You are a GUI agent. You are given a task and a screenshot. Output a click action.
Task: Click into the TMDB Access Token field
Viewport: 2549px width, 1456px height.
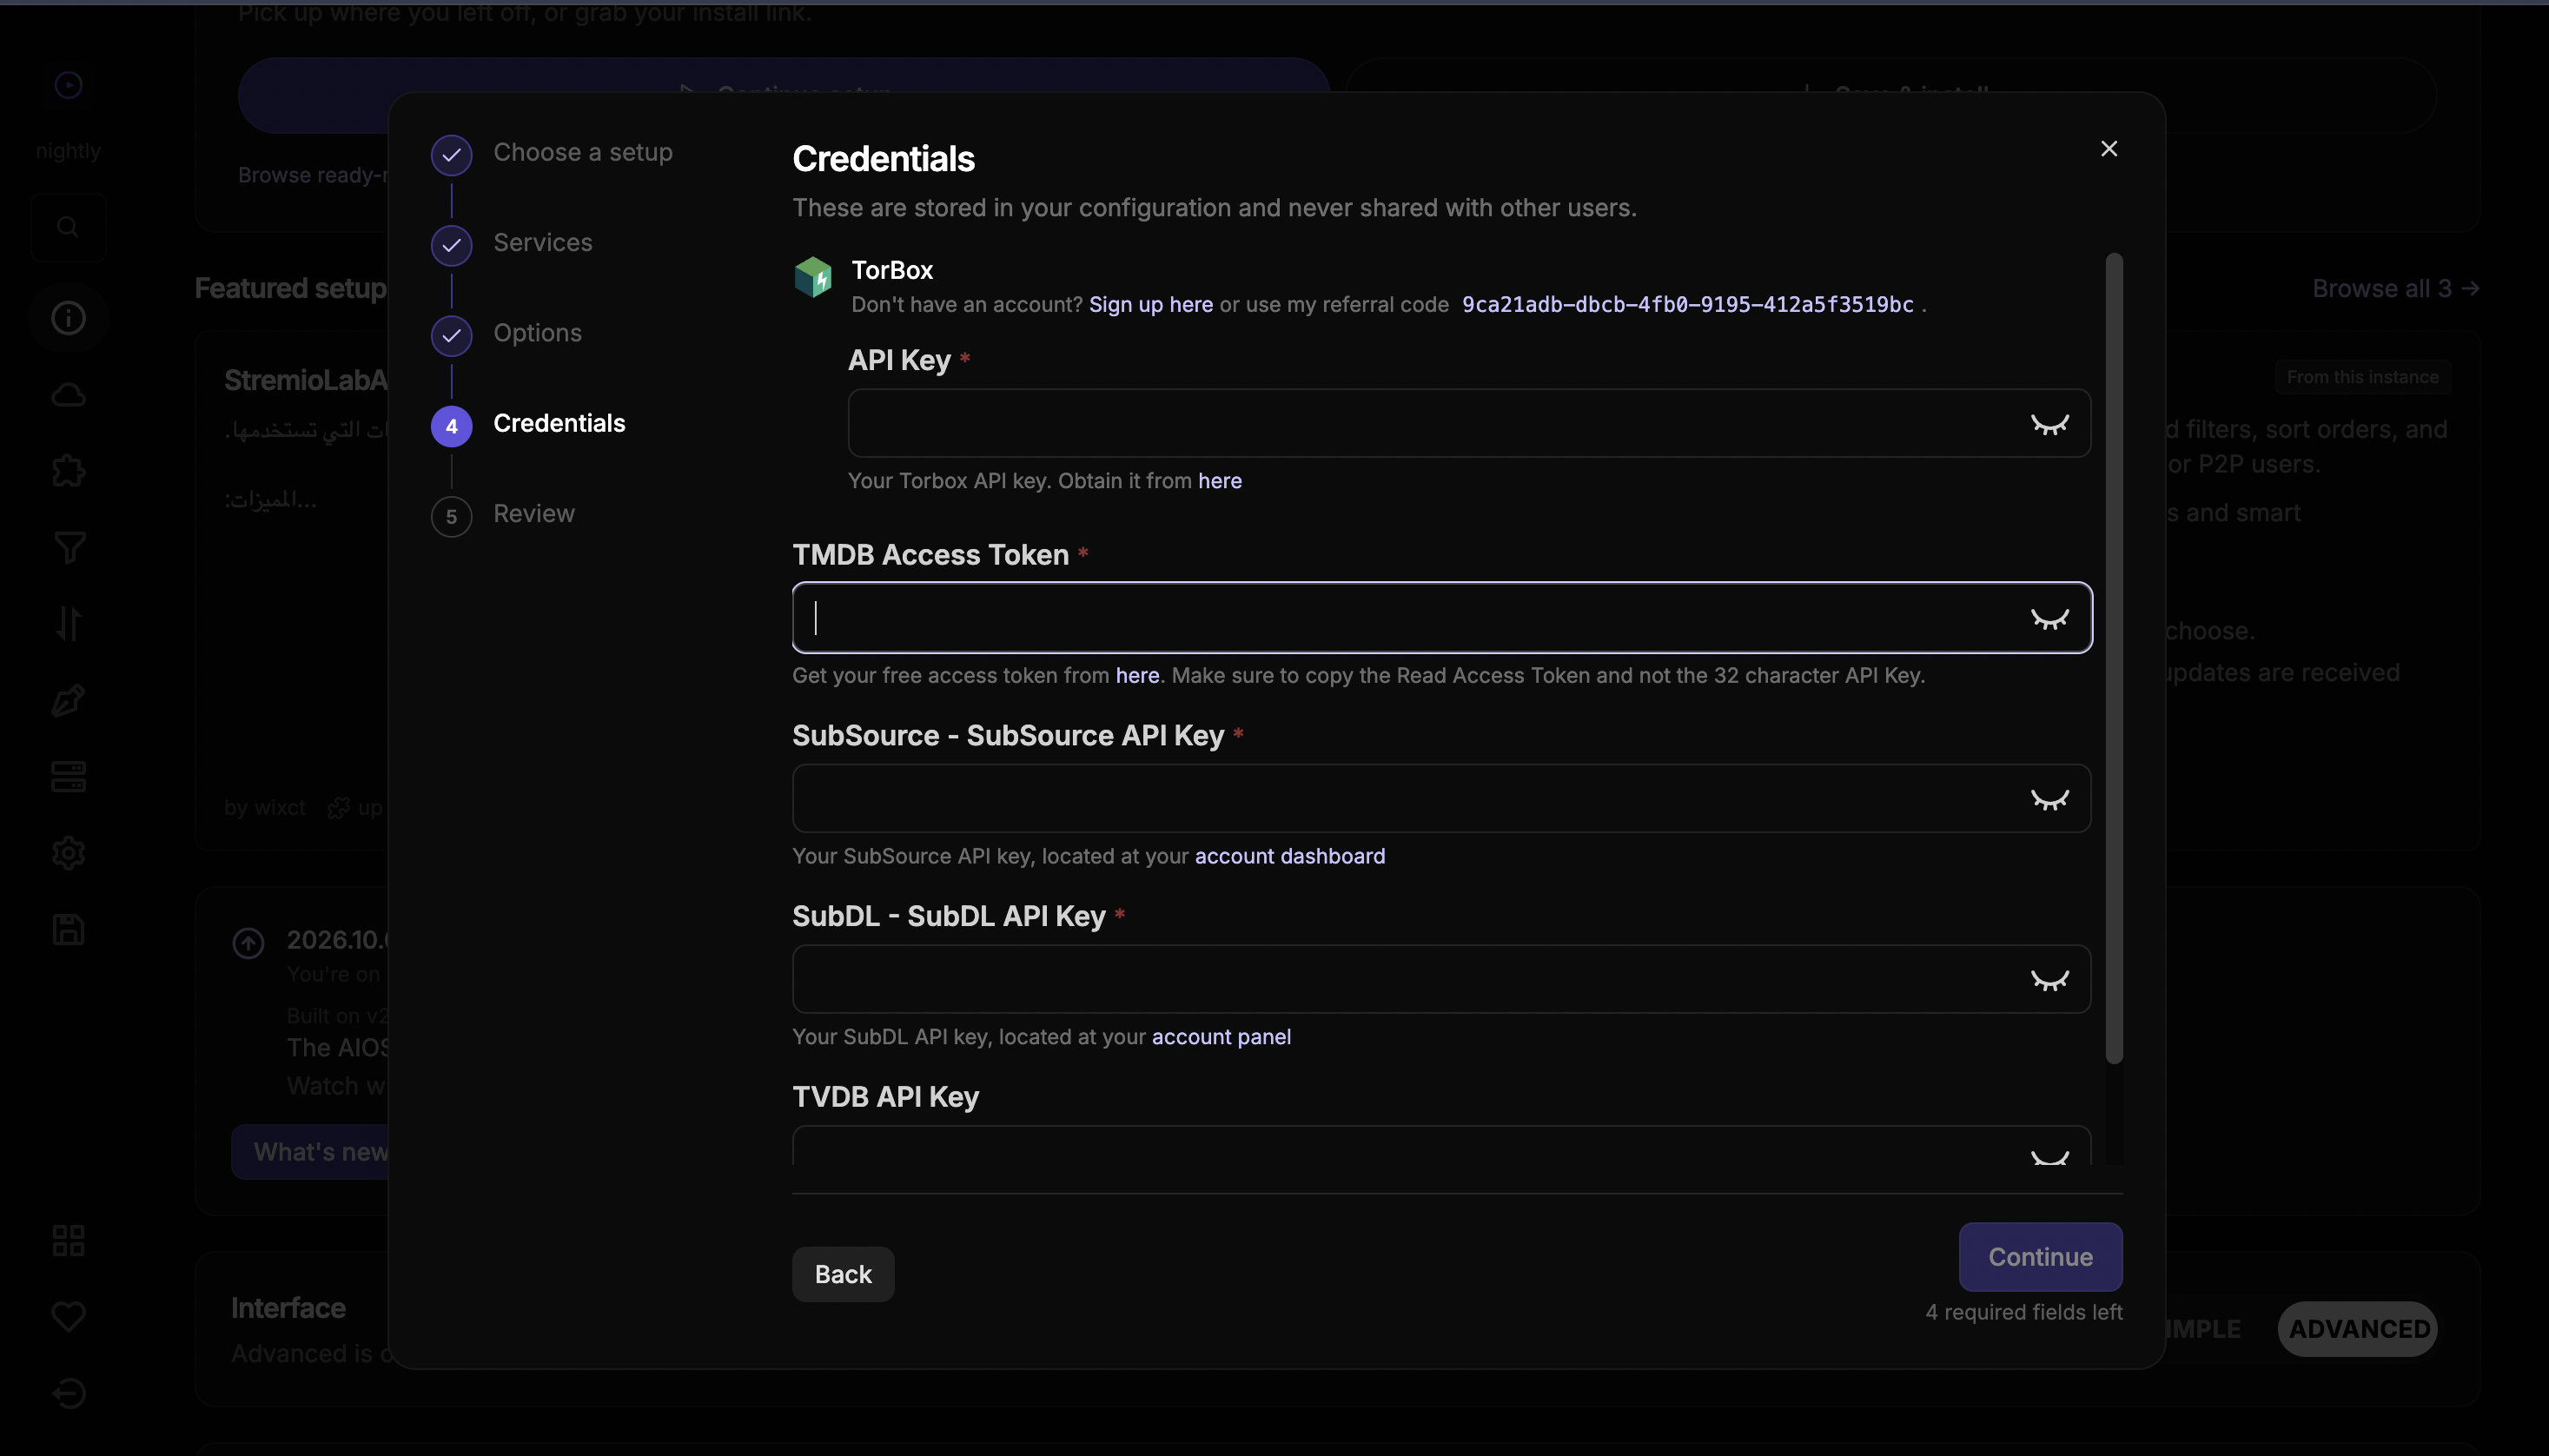point(1442,618)
